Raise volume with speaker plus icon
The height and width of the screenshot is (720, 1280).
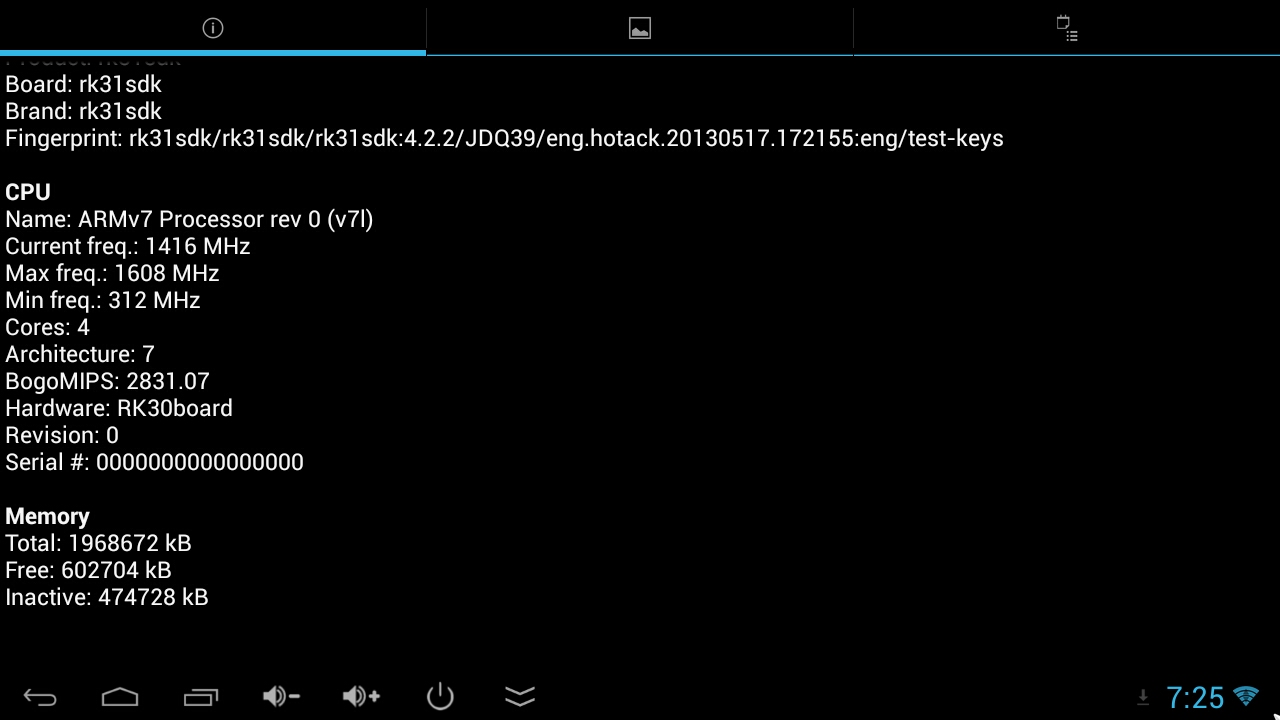[x=361, y=696]
